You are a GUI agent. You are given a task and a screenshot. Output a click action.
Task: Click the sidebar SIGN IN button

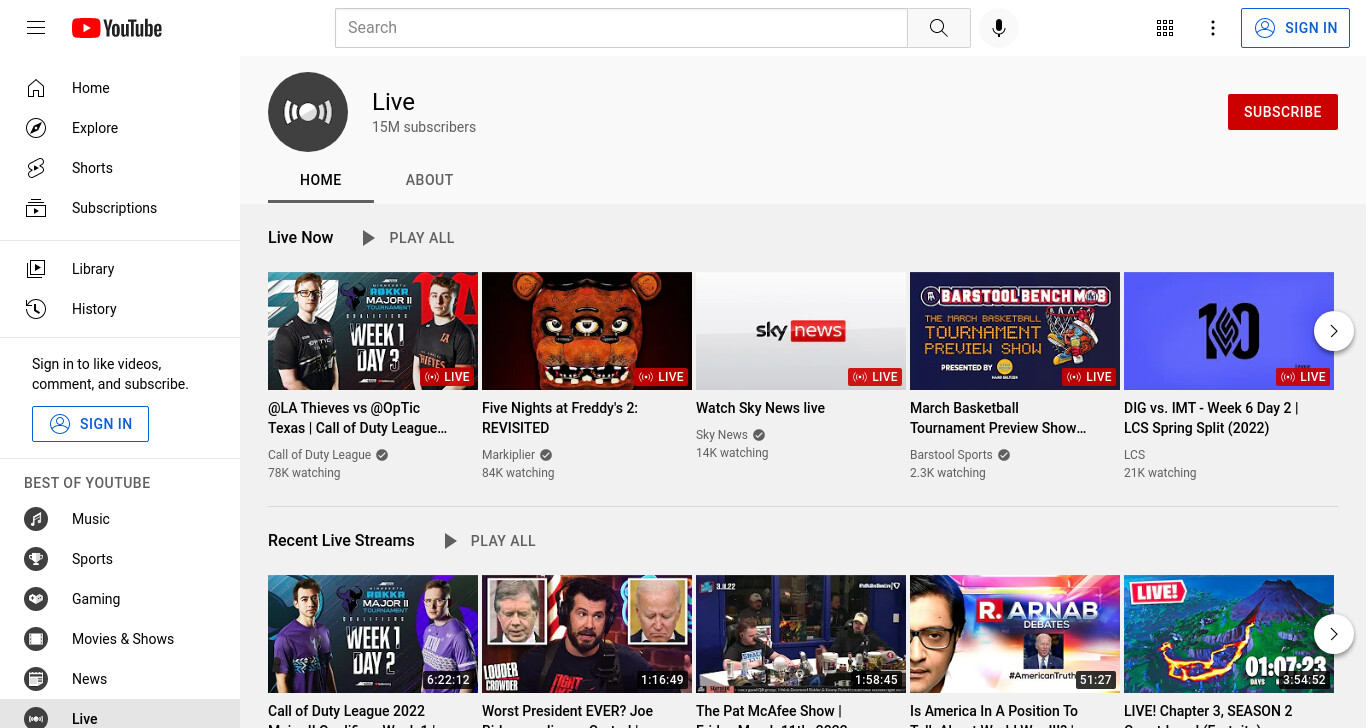coord(90,424)
